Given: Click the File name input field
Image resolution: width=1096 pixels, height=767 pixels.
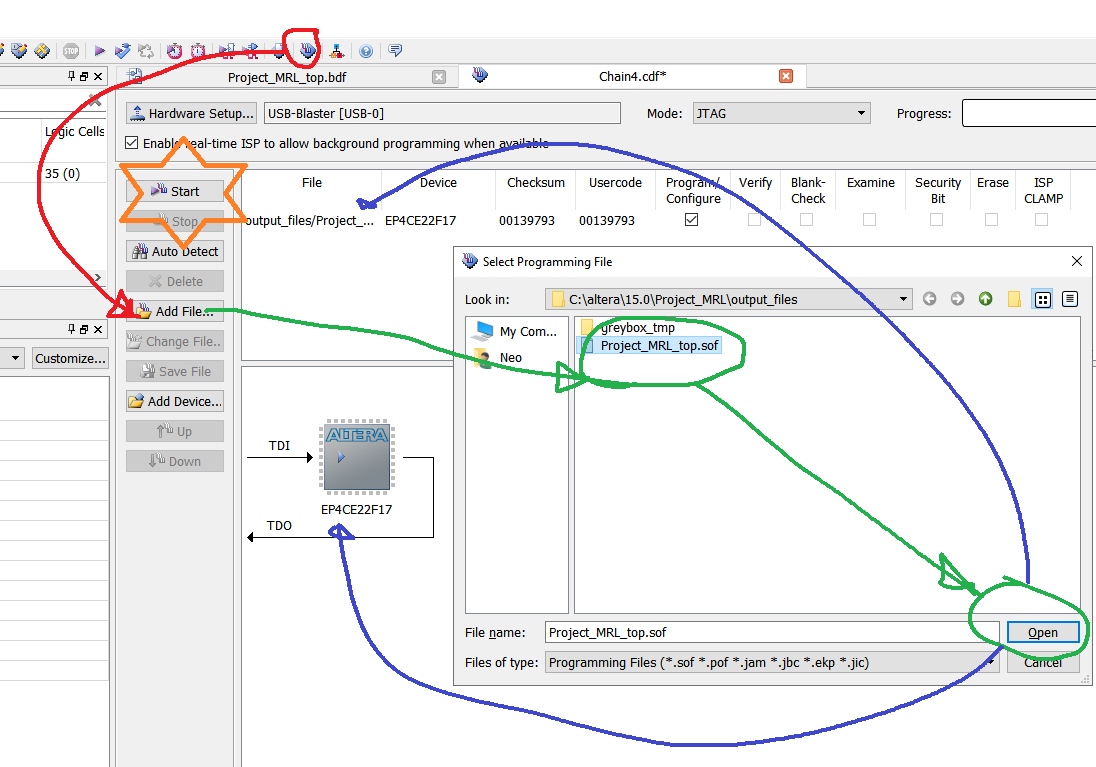Looking at the screenshot, I should pyautogui.click(x=772, y=632).
